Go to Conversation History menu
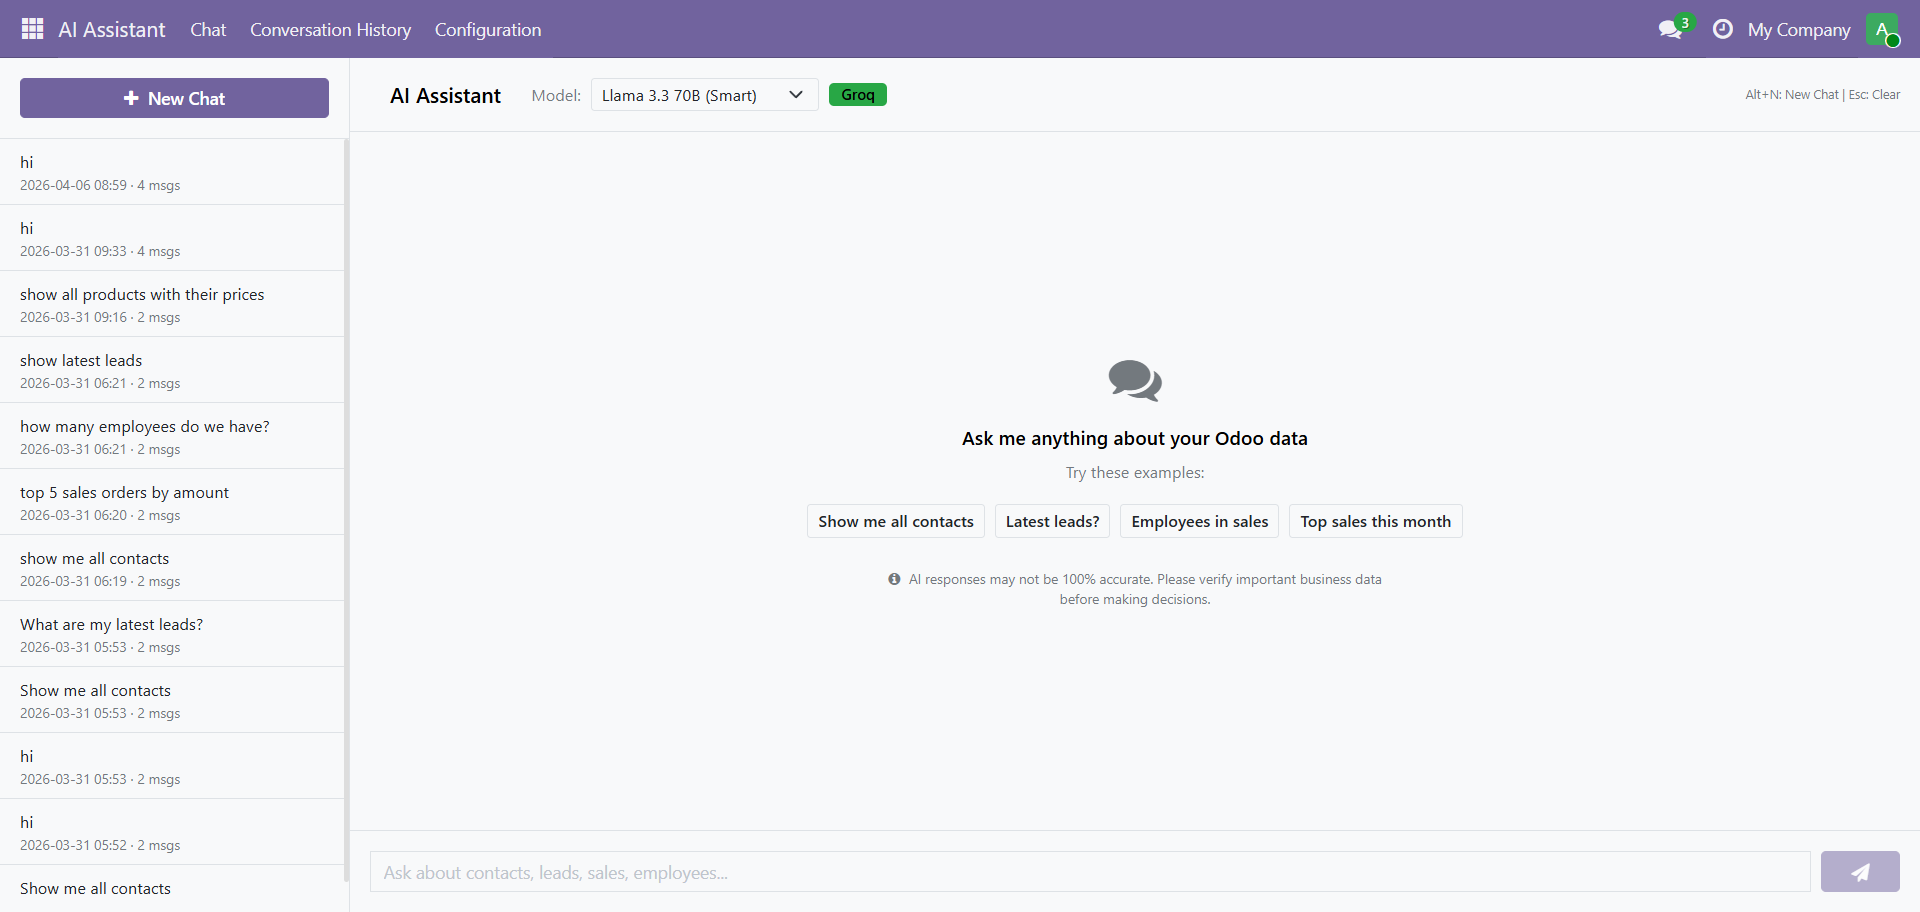 (330, 30)
